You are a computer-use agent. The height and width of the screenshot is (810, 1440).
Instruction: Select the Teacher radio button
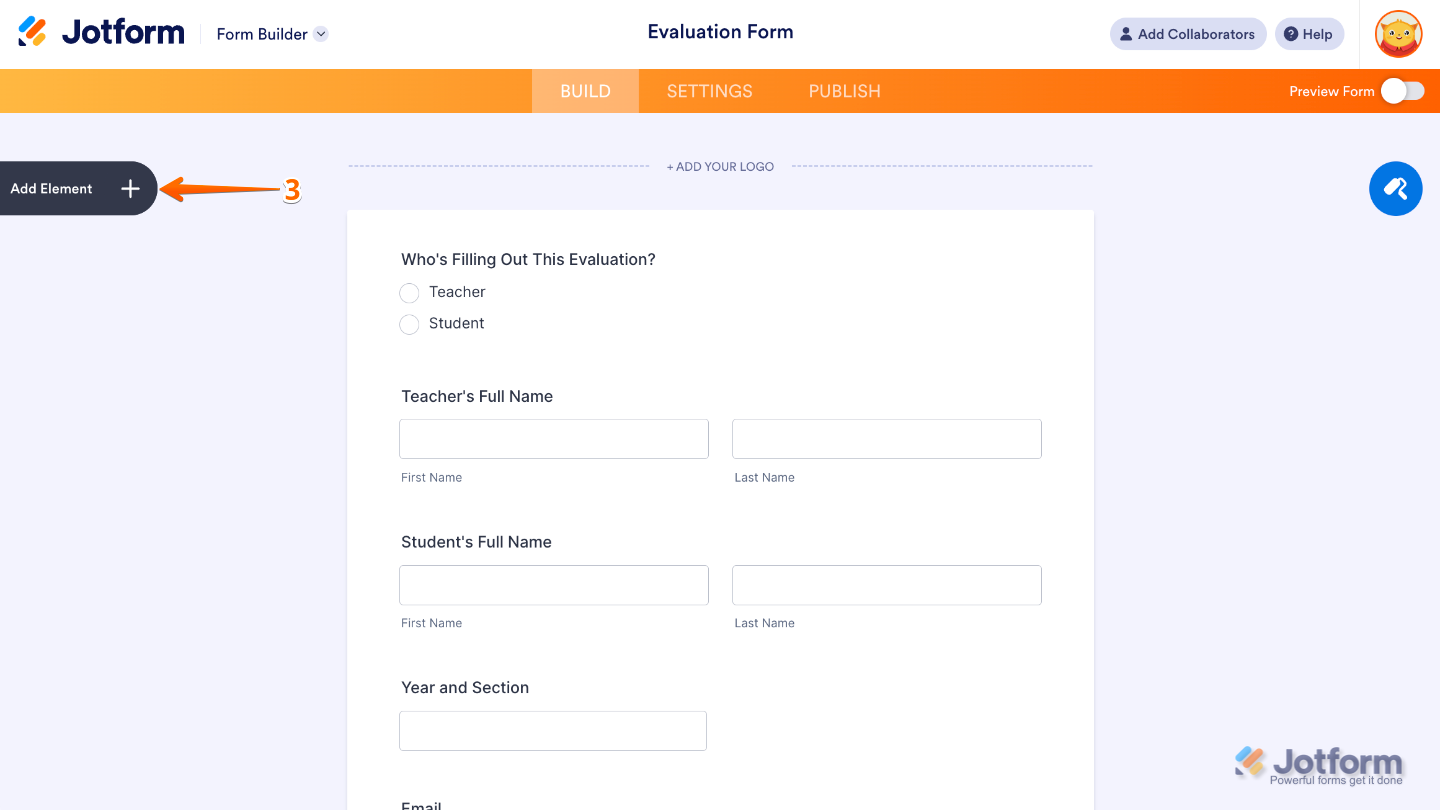409,293
